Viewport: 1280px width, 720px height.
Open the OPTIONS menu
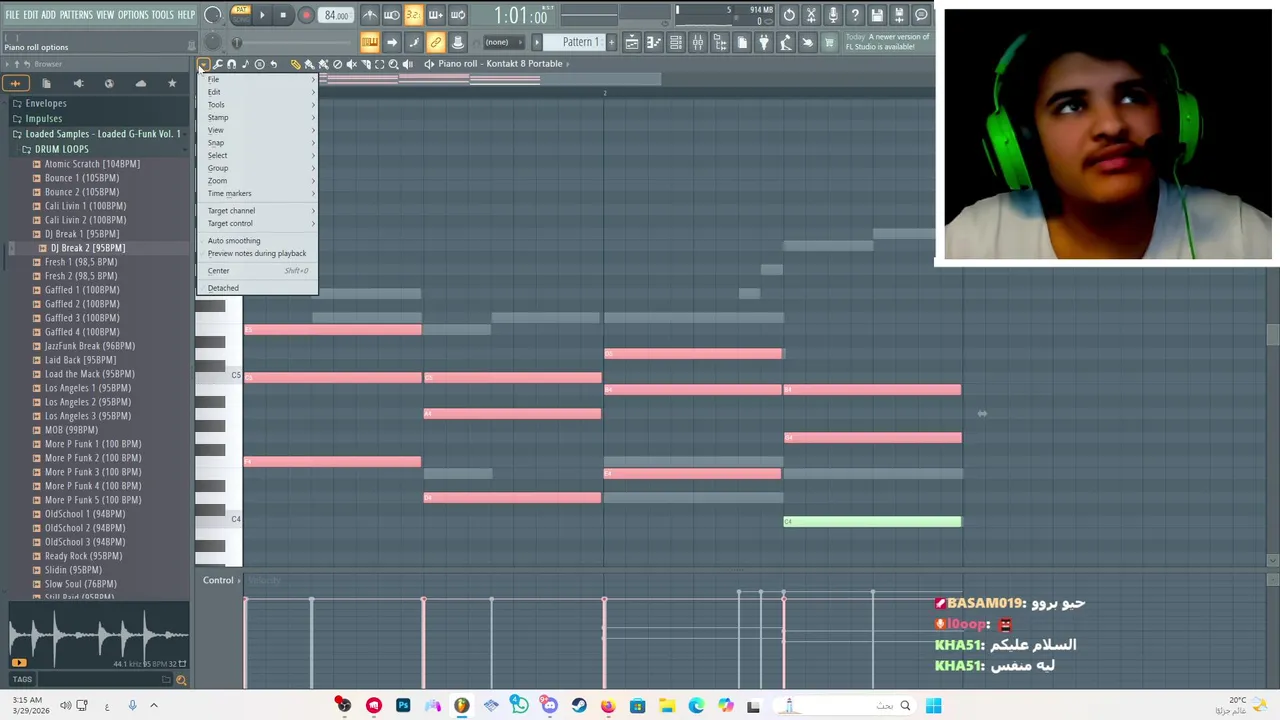(133, 15)
